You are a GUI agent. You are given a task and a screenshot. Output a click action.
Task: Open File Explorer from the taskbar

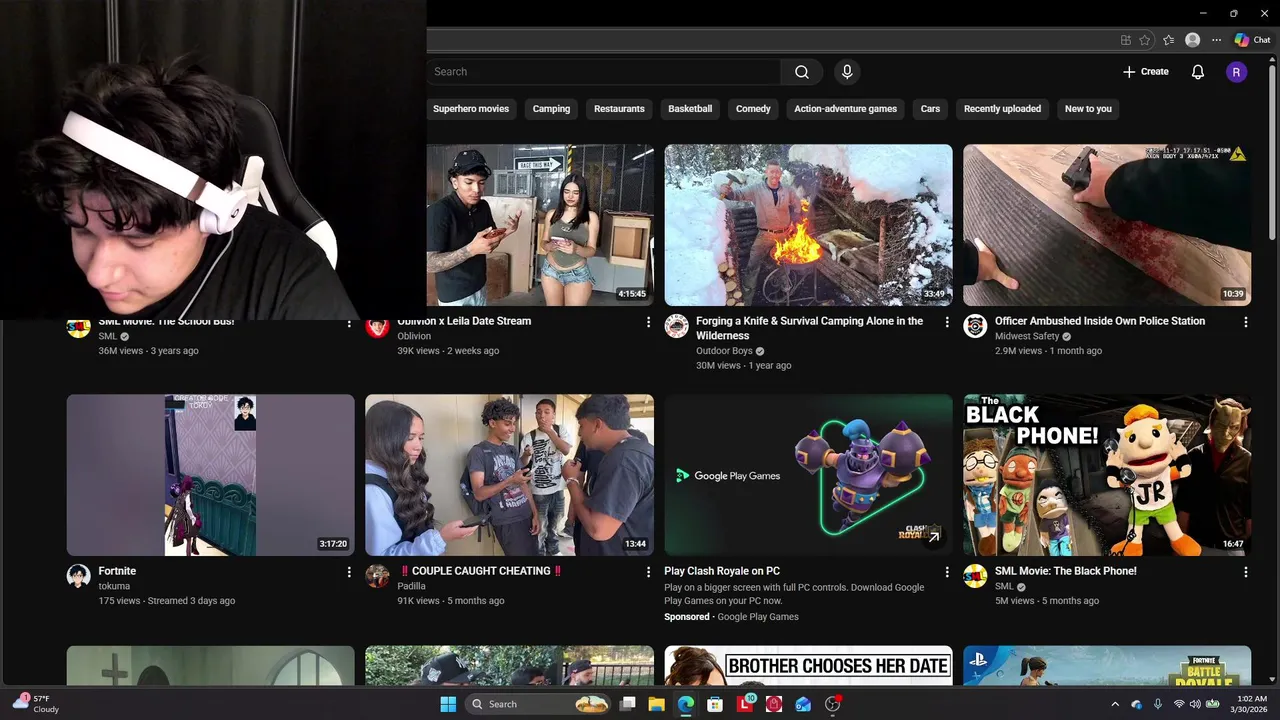pos(657,704)
